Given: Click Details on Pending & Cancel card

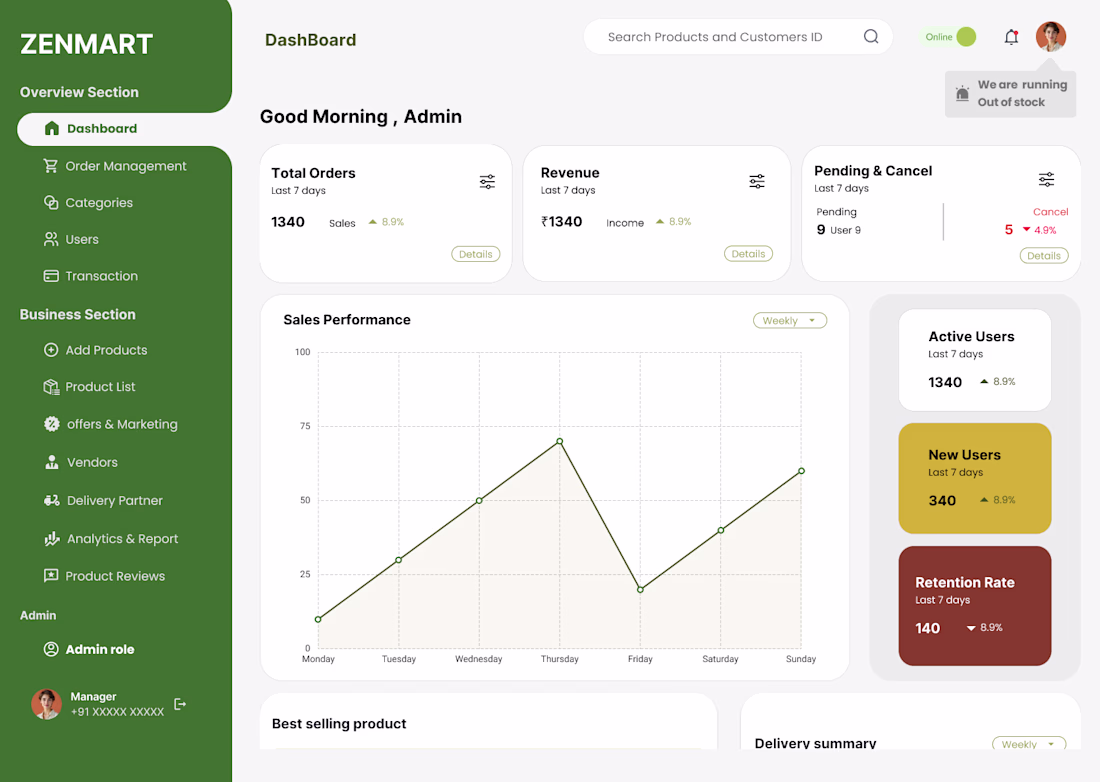Looking at the screenshot, I should (1044, 255).
